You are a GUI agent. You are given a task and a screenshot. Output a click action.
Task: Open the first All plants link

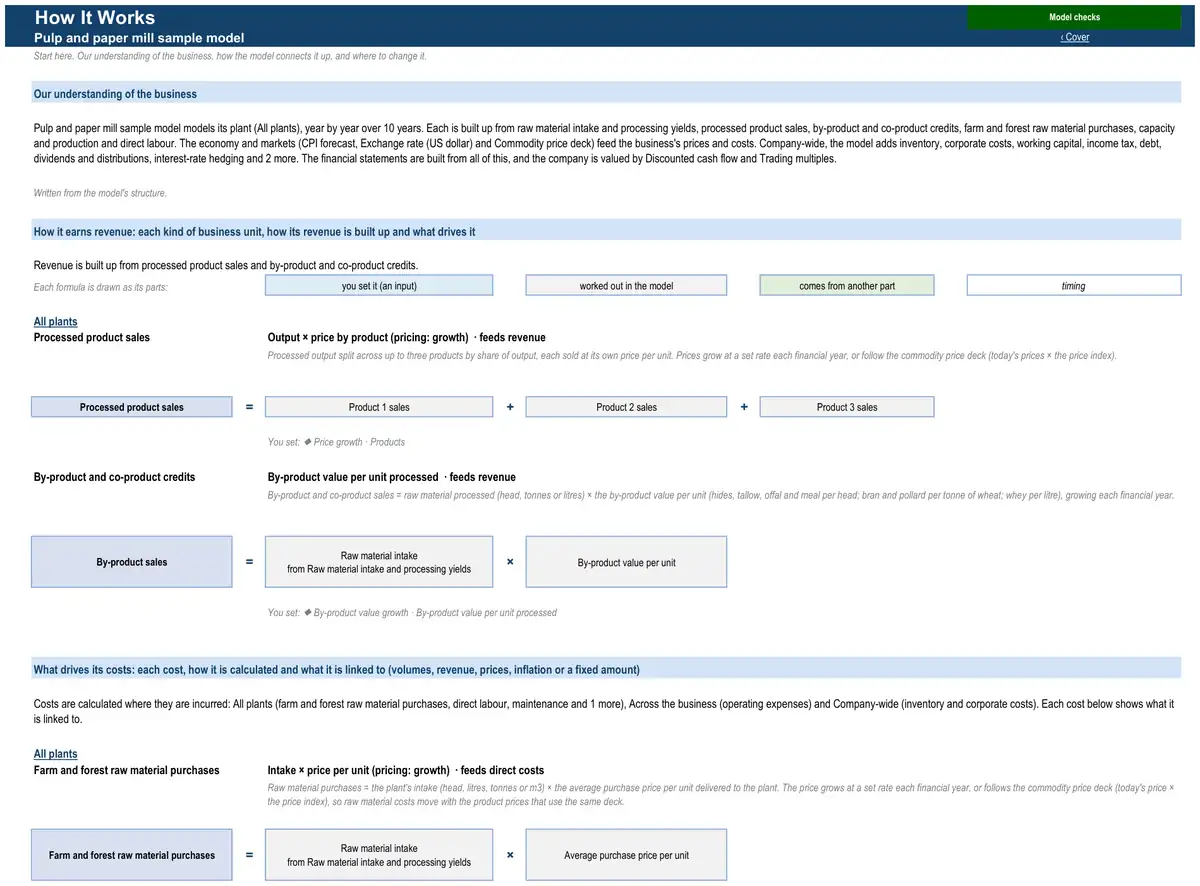(x=55, y=322)
